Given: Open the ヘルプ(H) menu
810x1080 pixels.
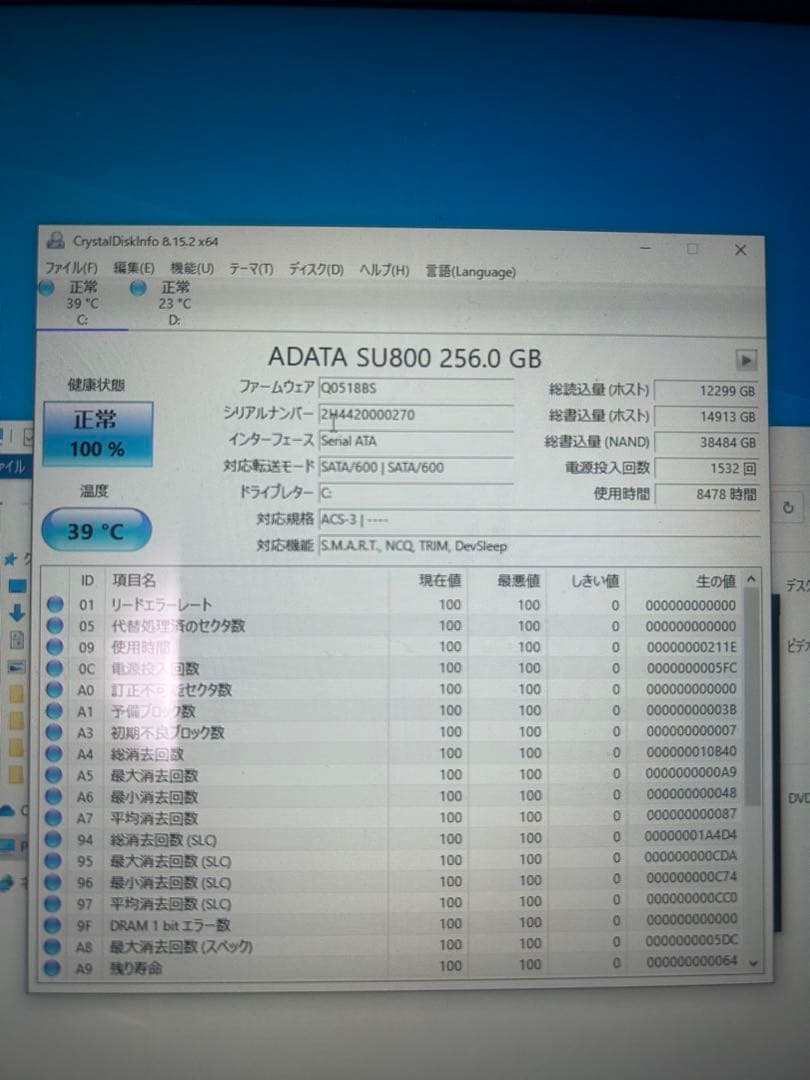Looking at the screenshot, I should (x=384, y=270).
